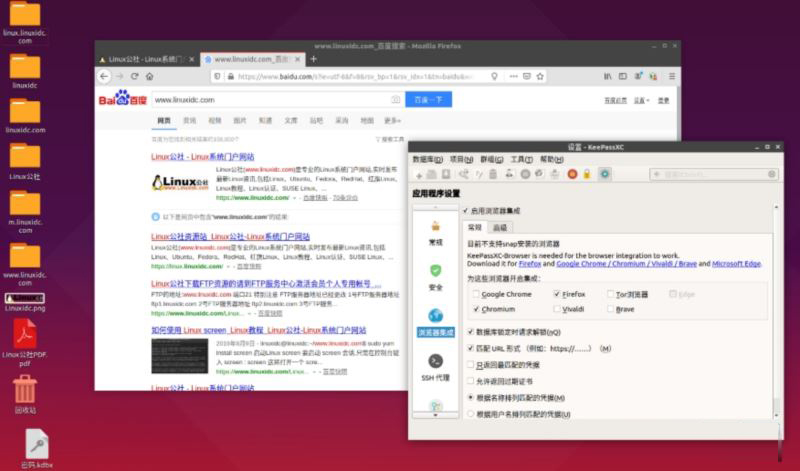Open the Linuxidc.png desktop image
This screenshot has height=471, width=800.
coord(24,302)
